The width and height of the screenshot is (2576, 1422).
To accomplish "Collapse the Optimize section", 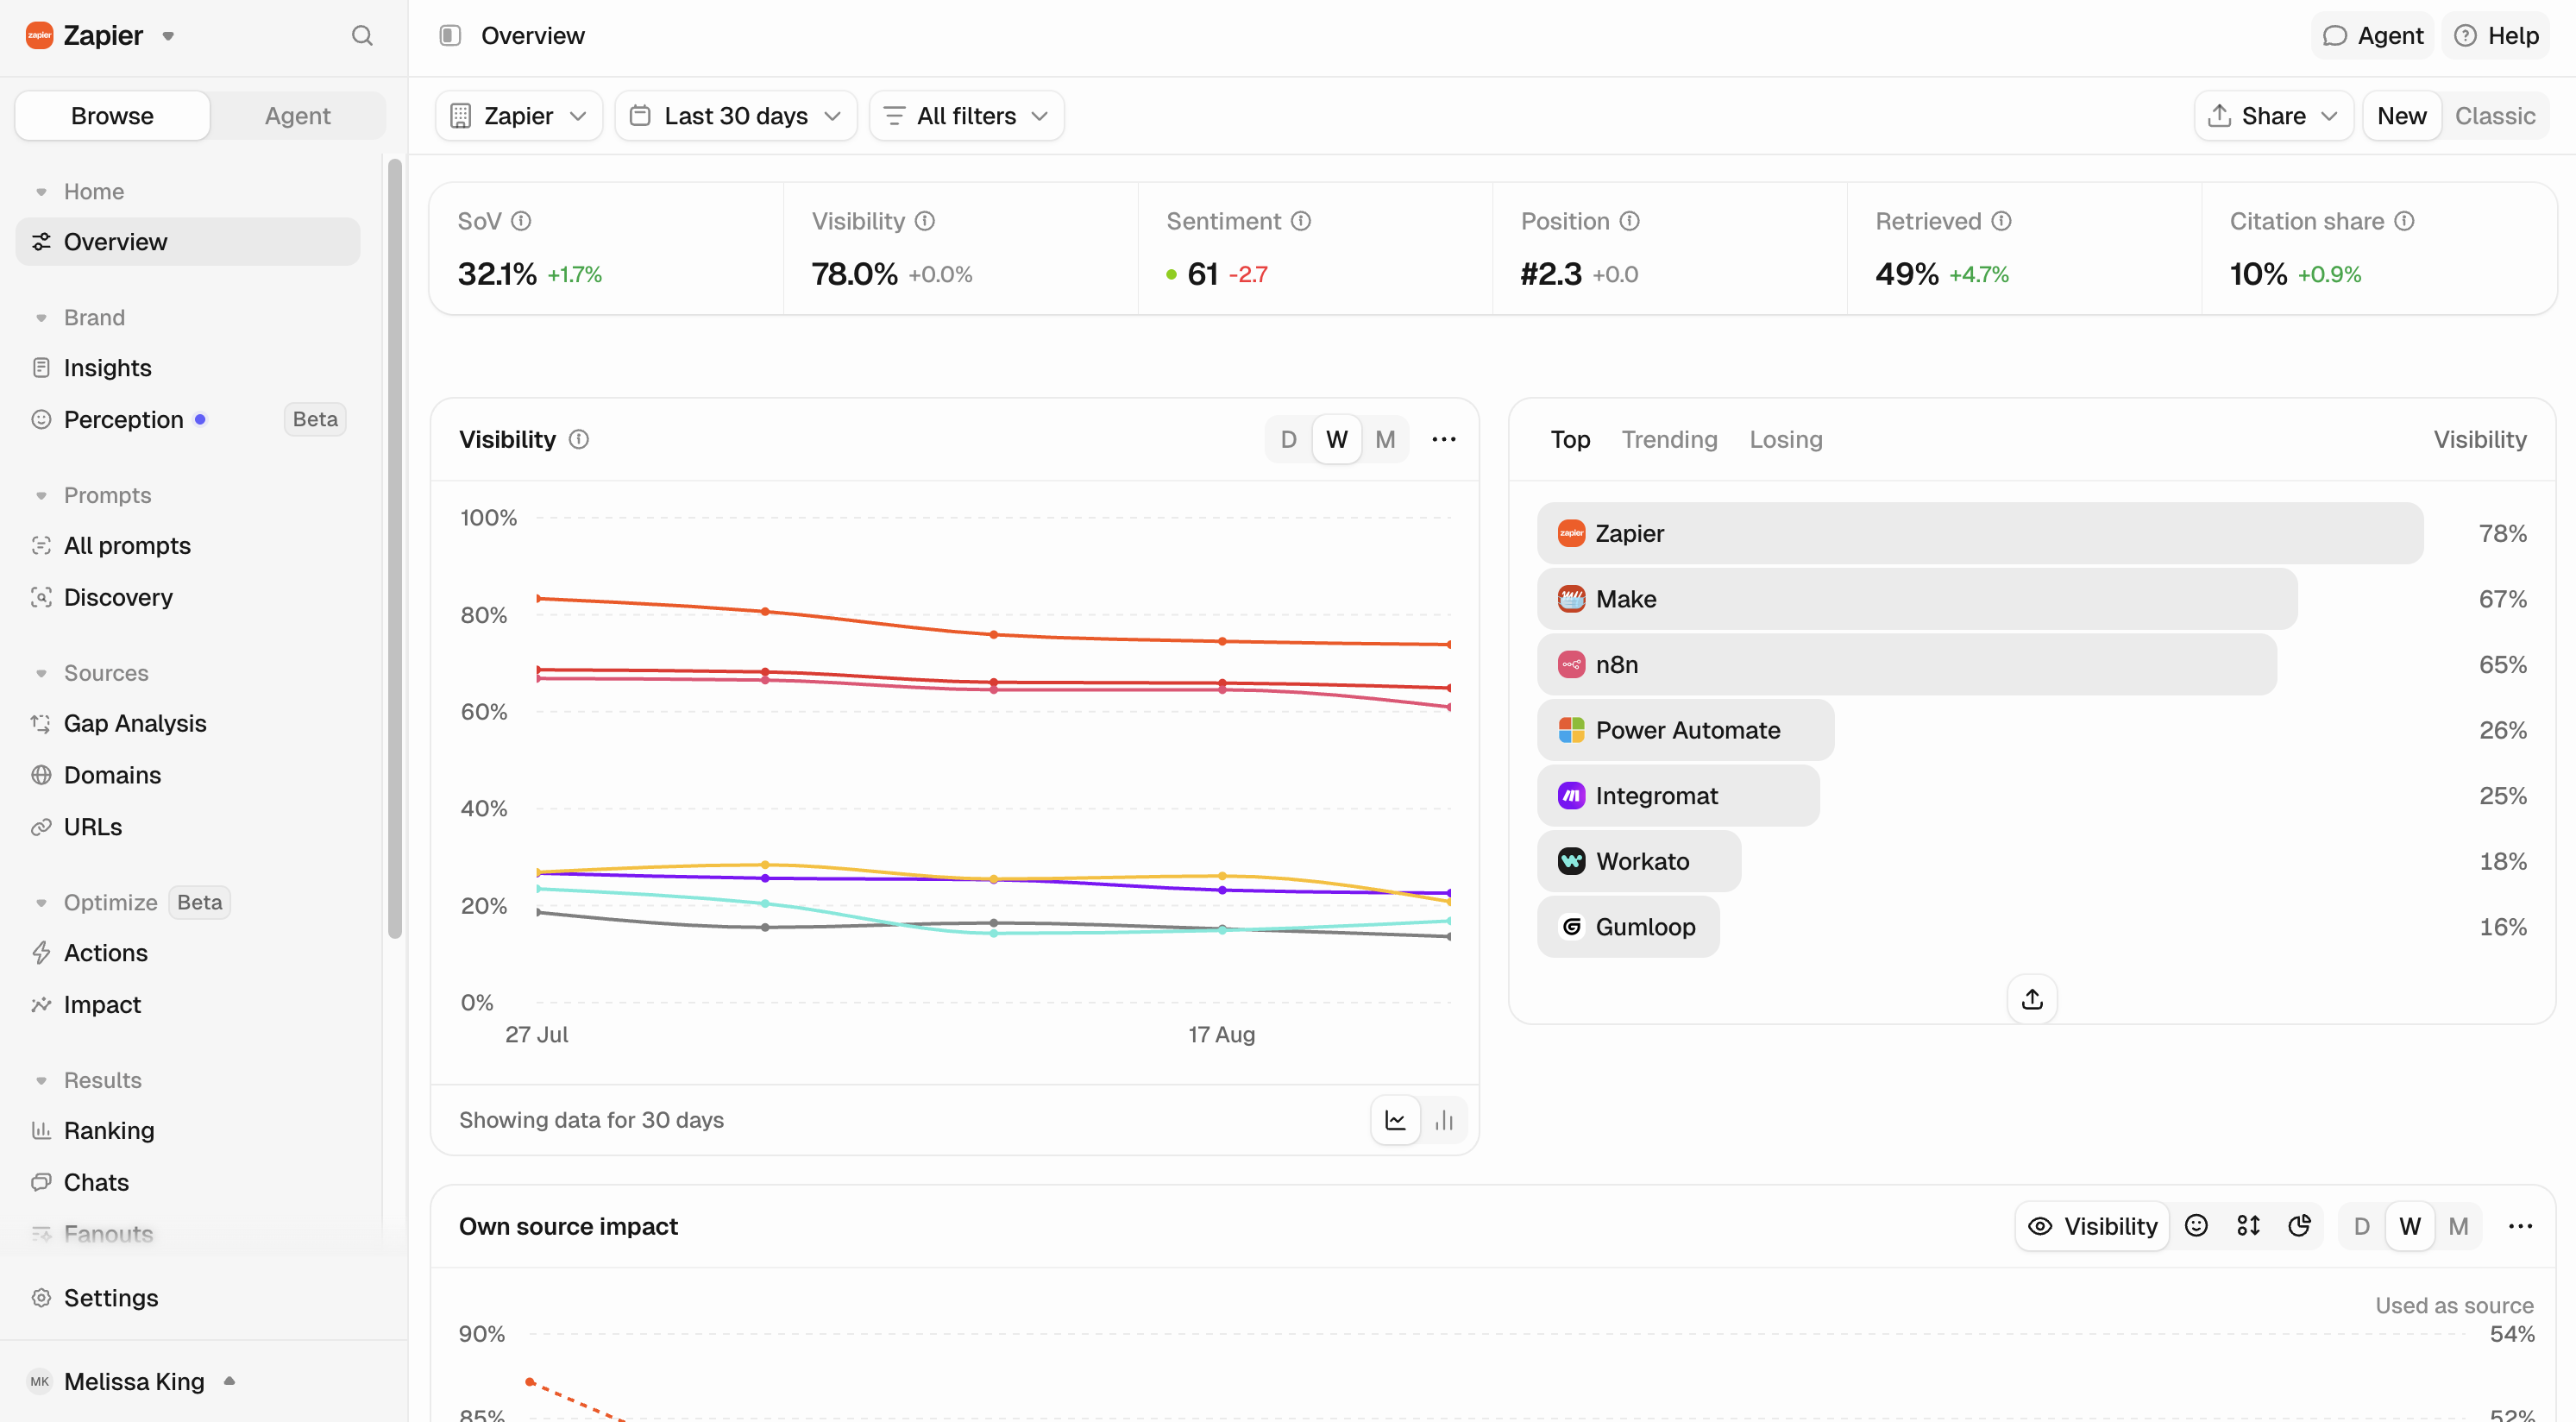I will click(97, 902).
